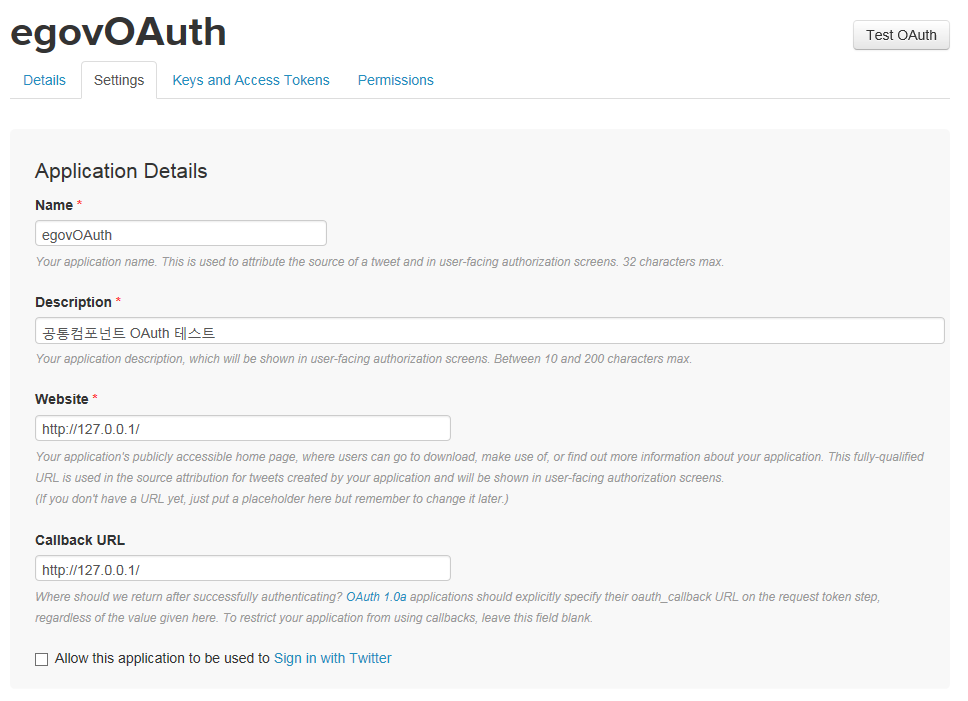Screen dimensions: 968x701
Task: Click the placeholder URL note in parentheses
Action: click(271, 499)
